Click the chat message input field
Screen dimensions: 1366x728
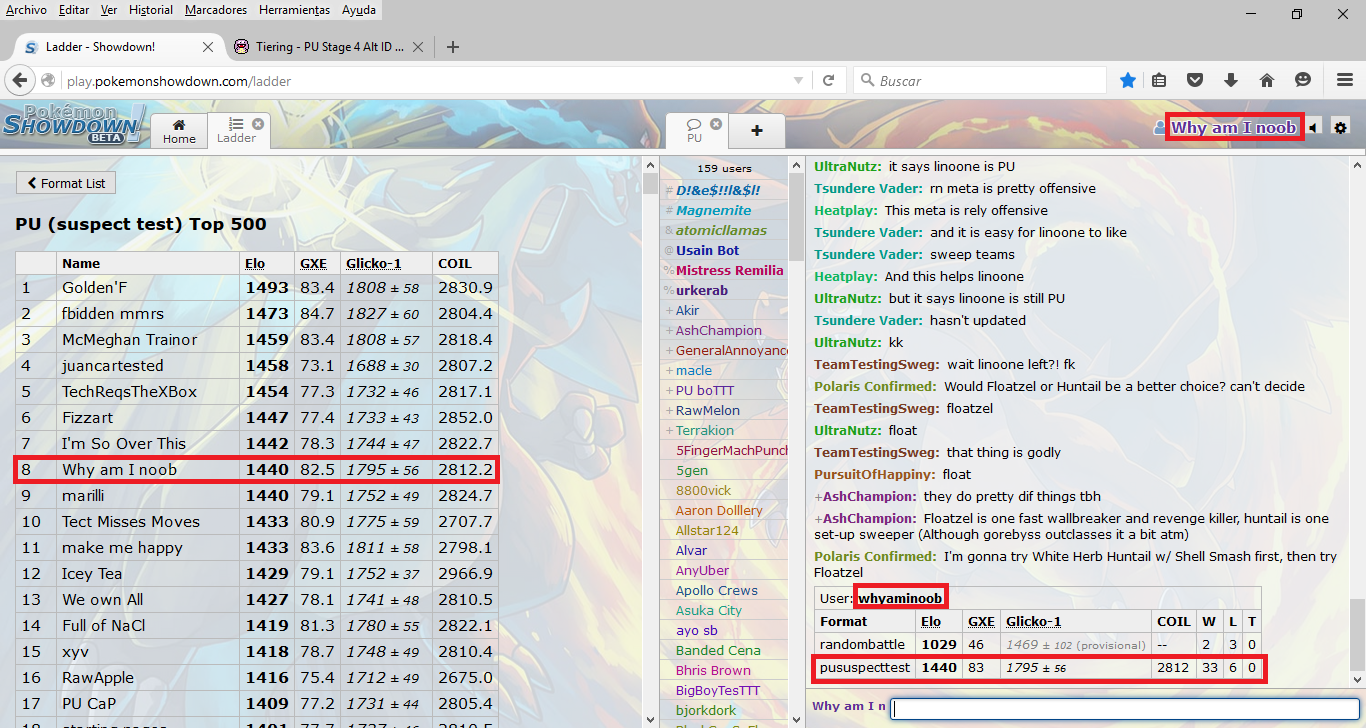point(1125,708)
